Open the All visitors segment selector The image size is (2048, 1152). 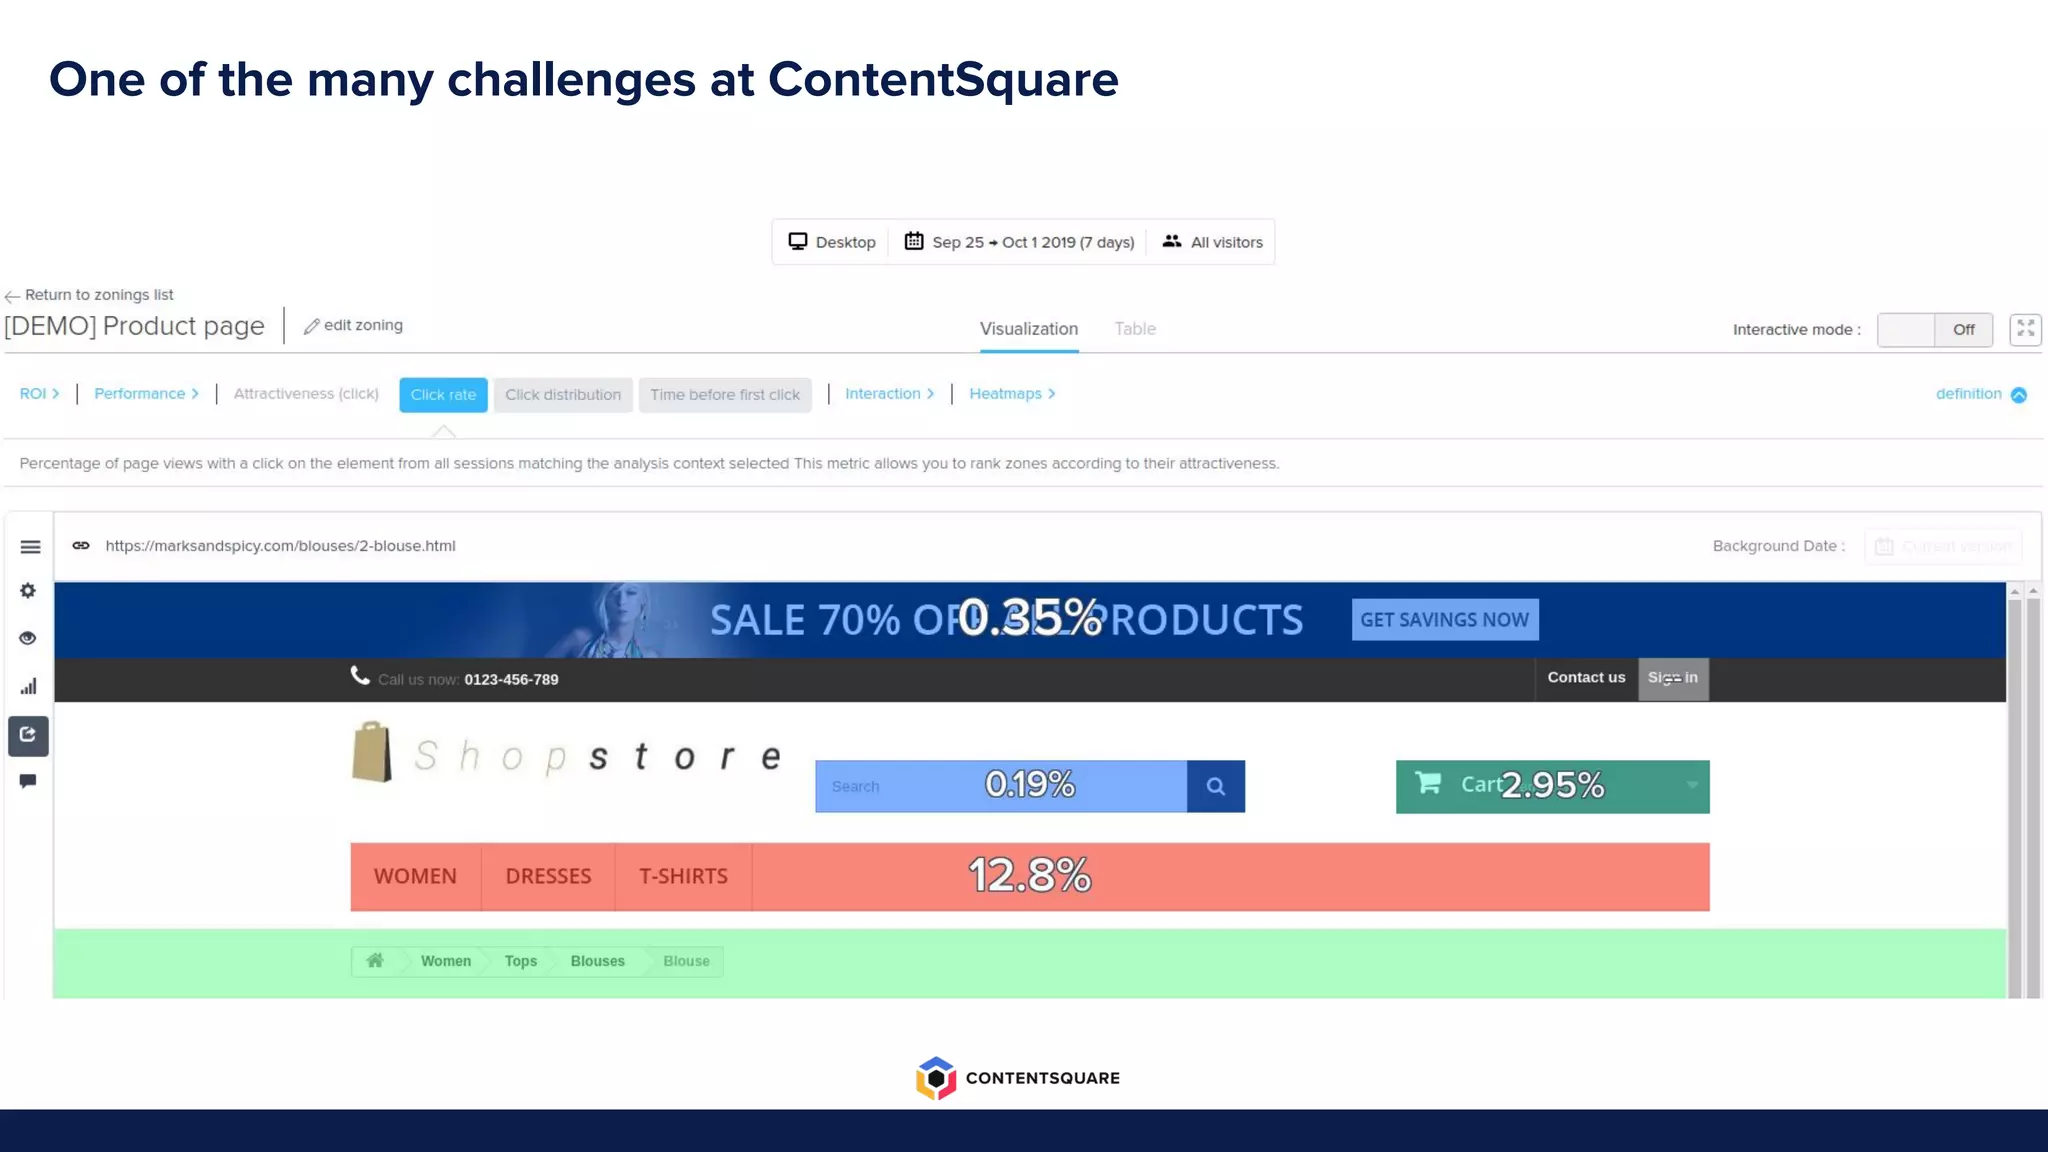click(x=1212, y=242)
